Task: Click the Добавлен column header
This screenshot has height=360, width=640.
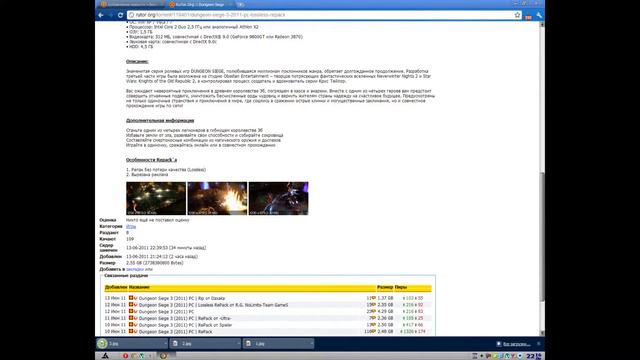Action: pos(116,287)
